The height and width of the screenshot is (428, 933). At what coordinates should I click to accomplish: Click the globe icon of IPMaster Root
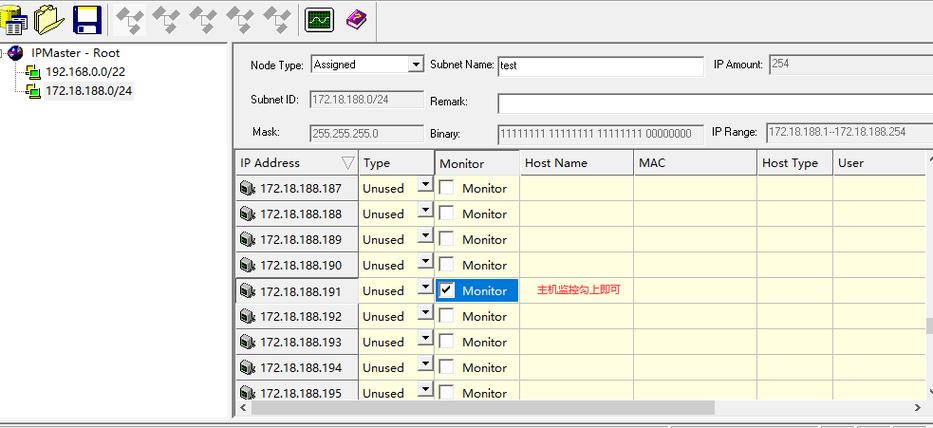pyautogui.click(x=15, y=53)
